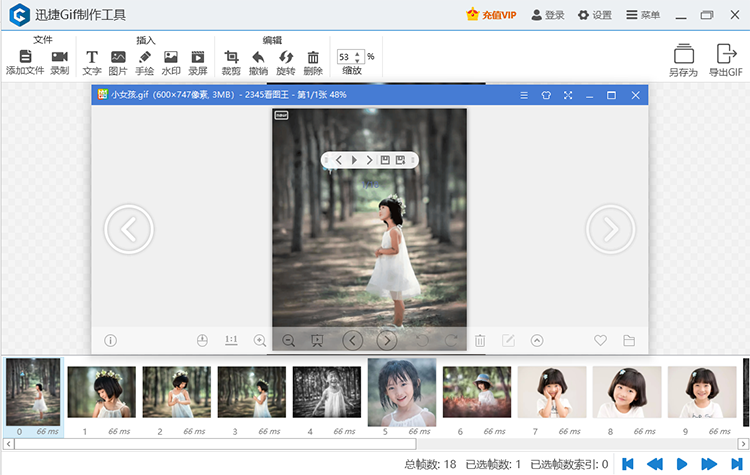This screenshot has height=475, width=750.
Task: Select frame 5 close-up thumbnail
Action: [x=402, y=393]
